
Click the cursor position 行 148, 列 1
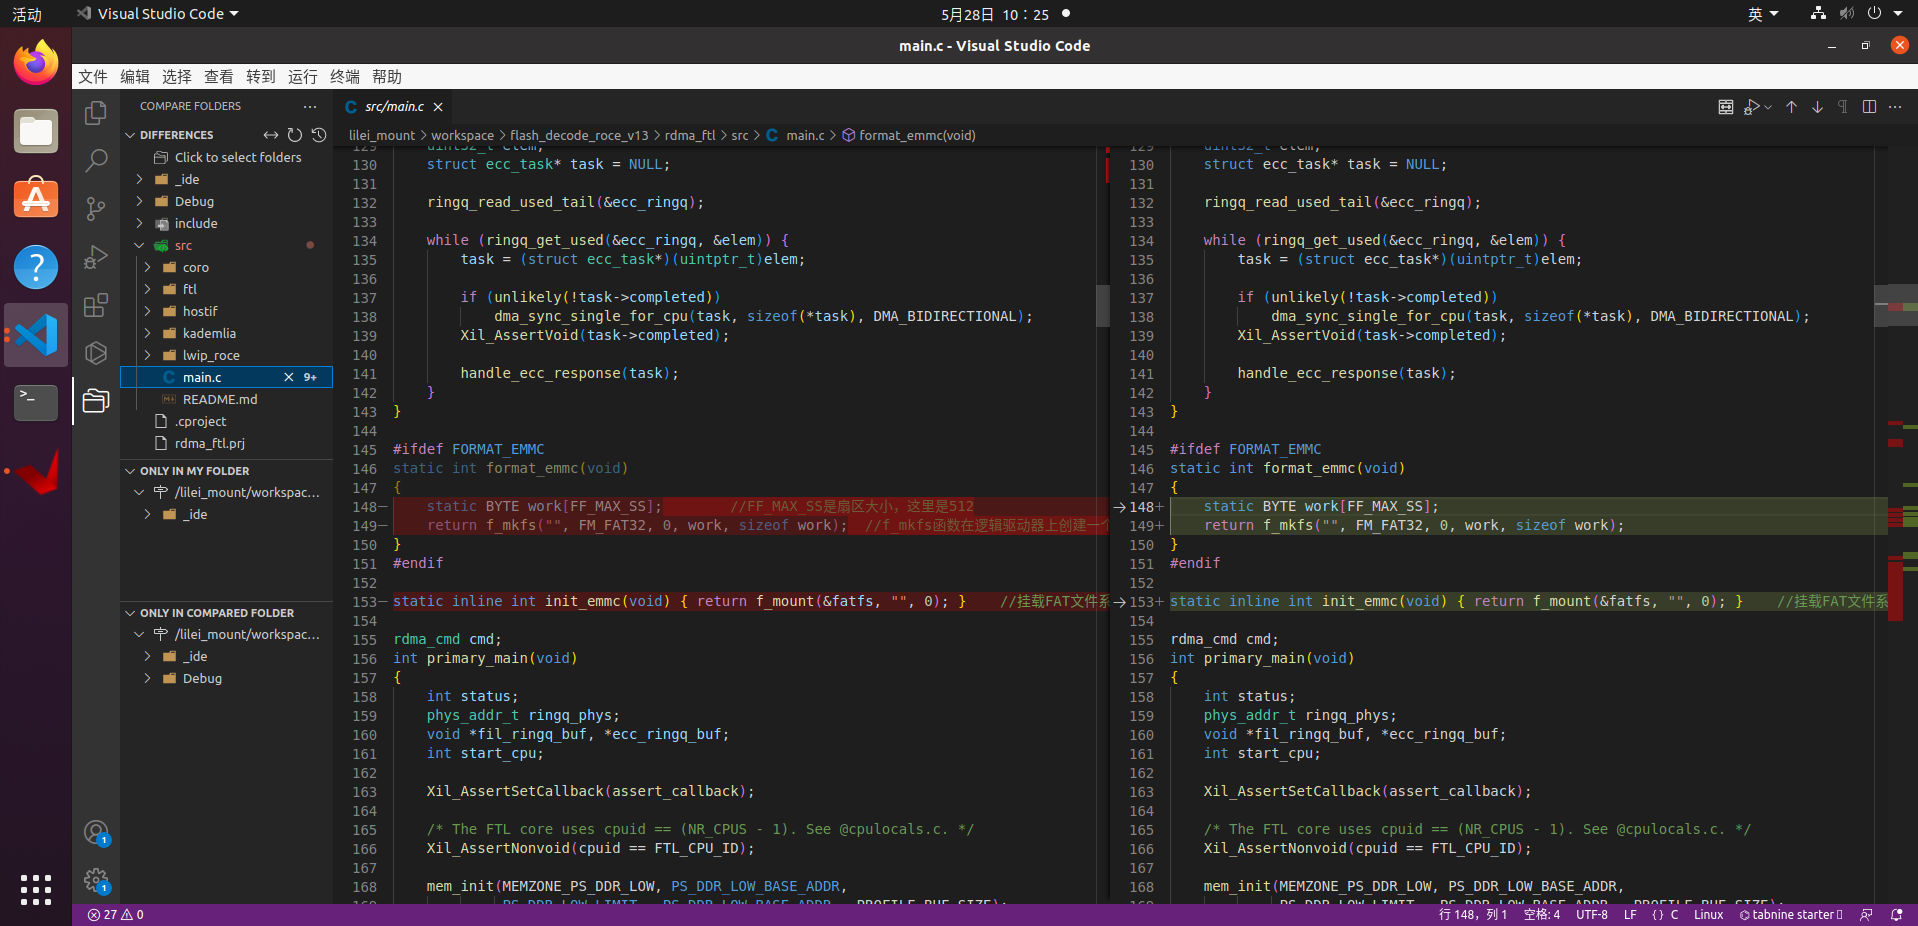point(1472,915)
